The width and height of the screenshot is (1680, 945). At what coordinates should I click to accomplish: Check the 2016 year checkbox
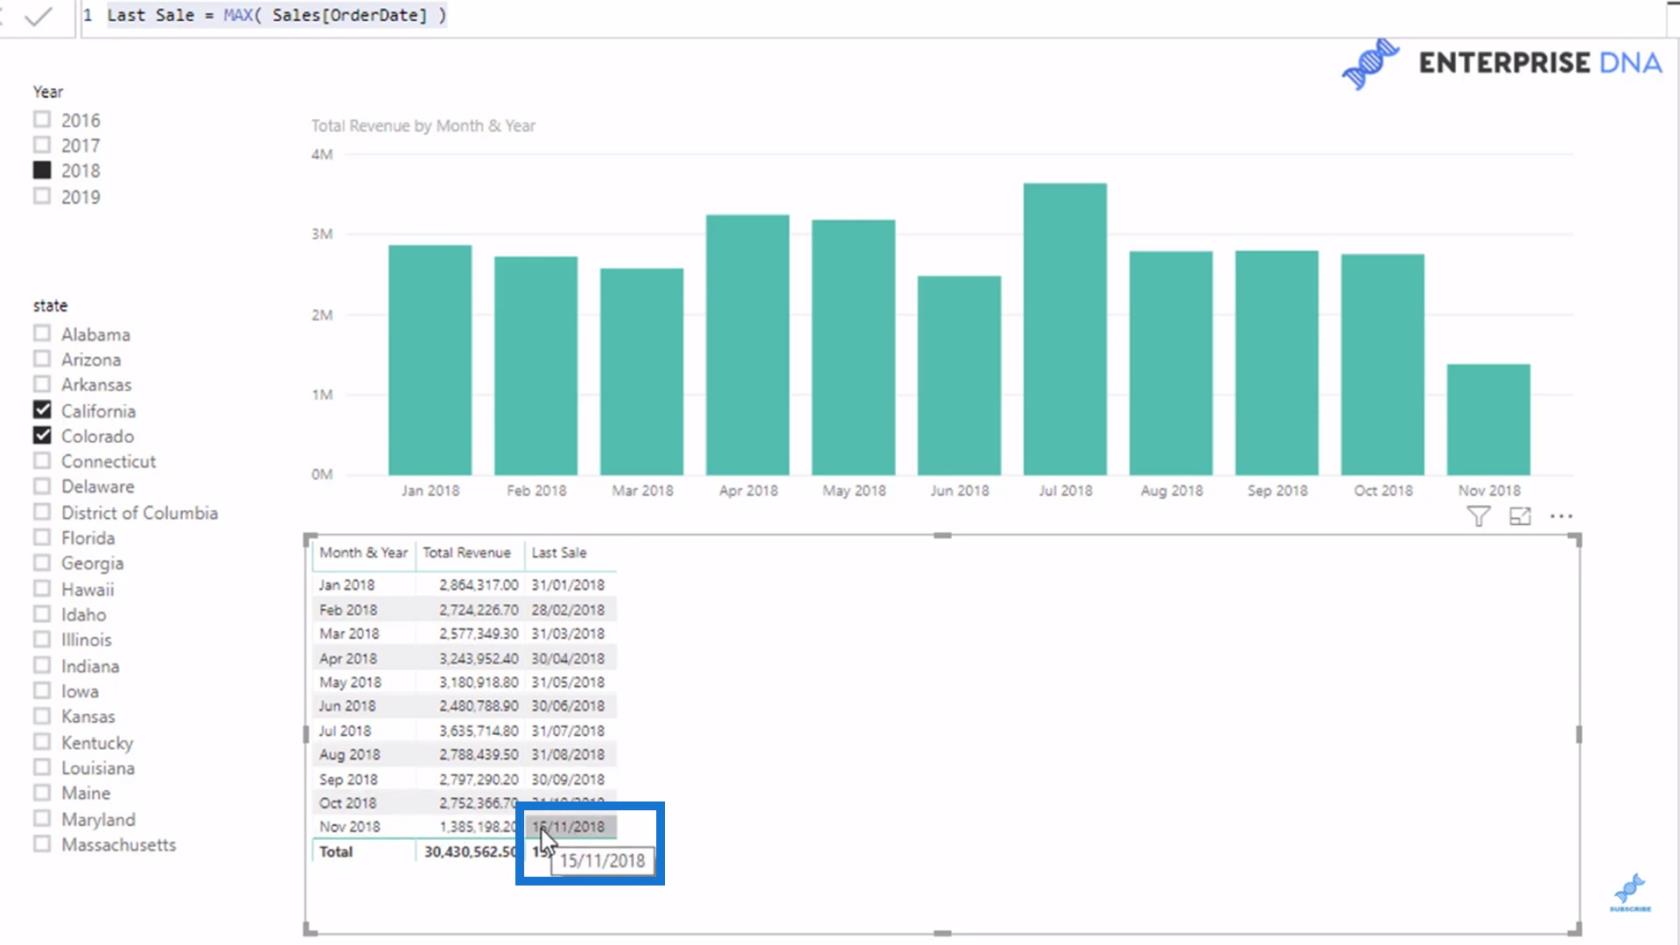[x=42, y=119]
